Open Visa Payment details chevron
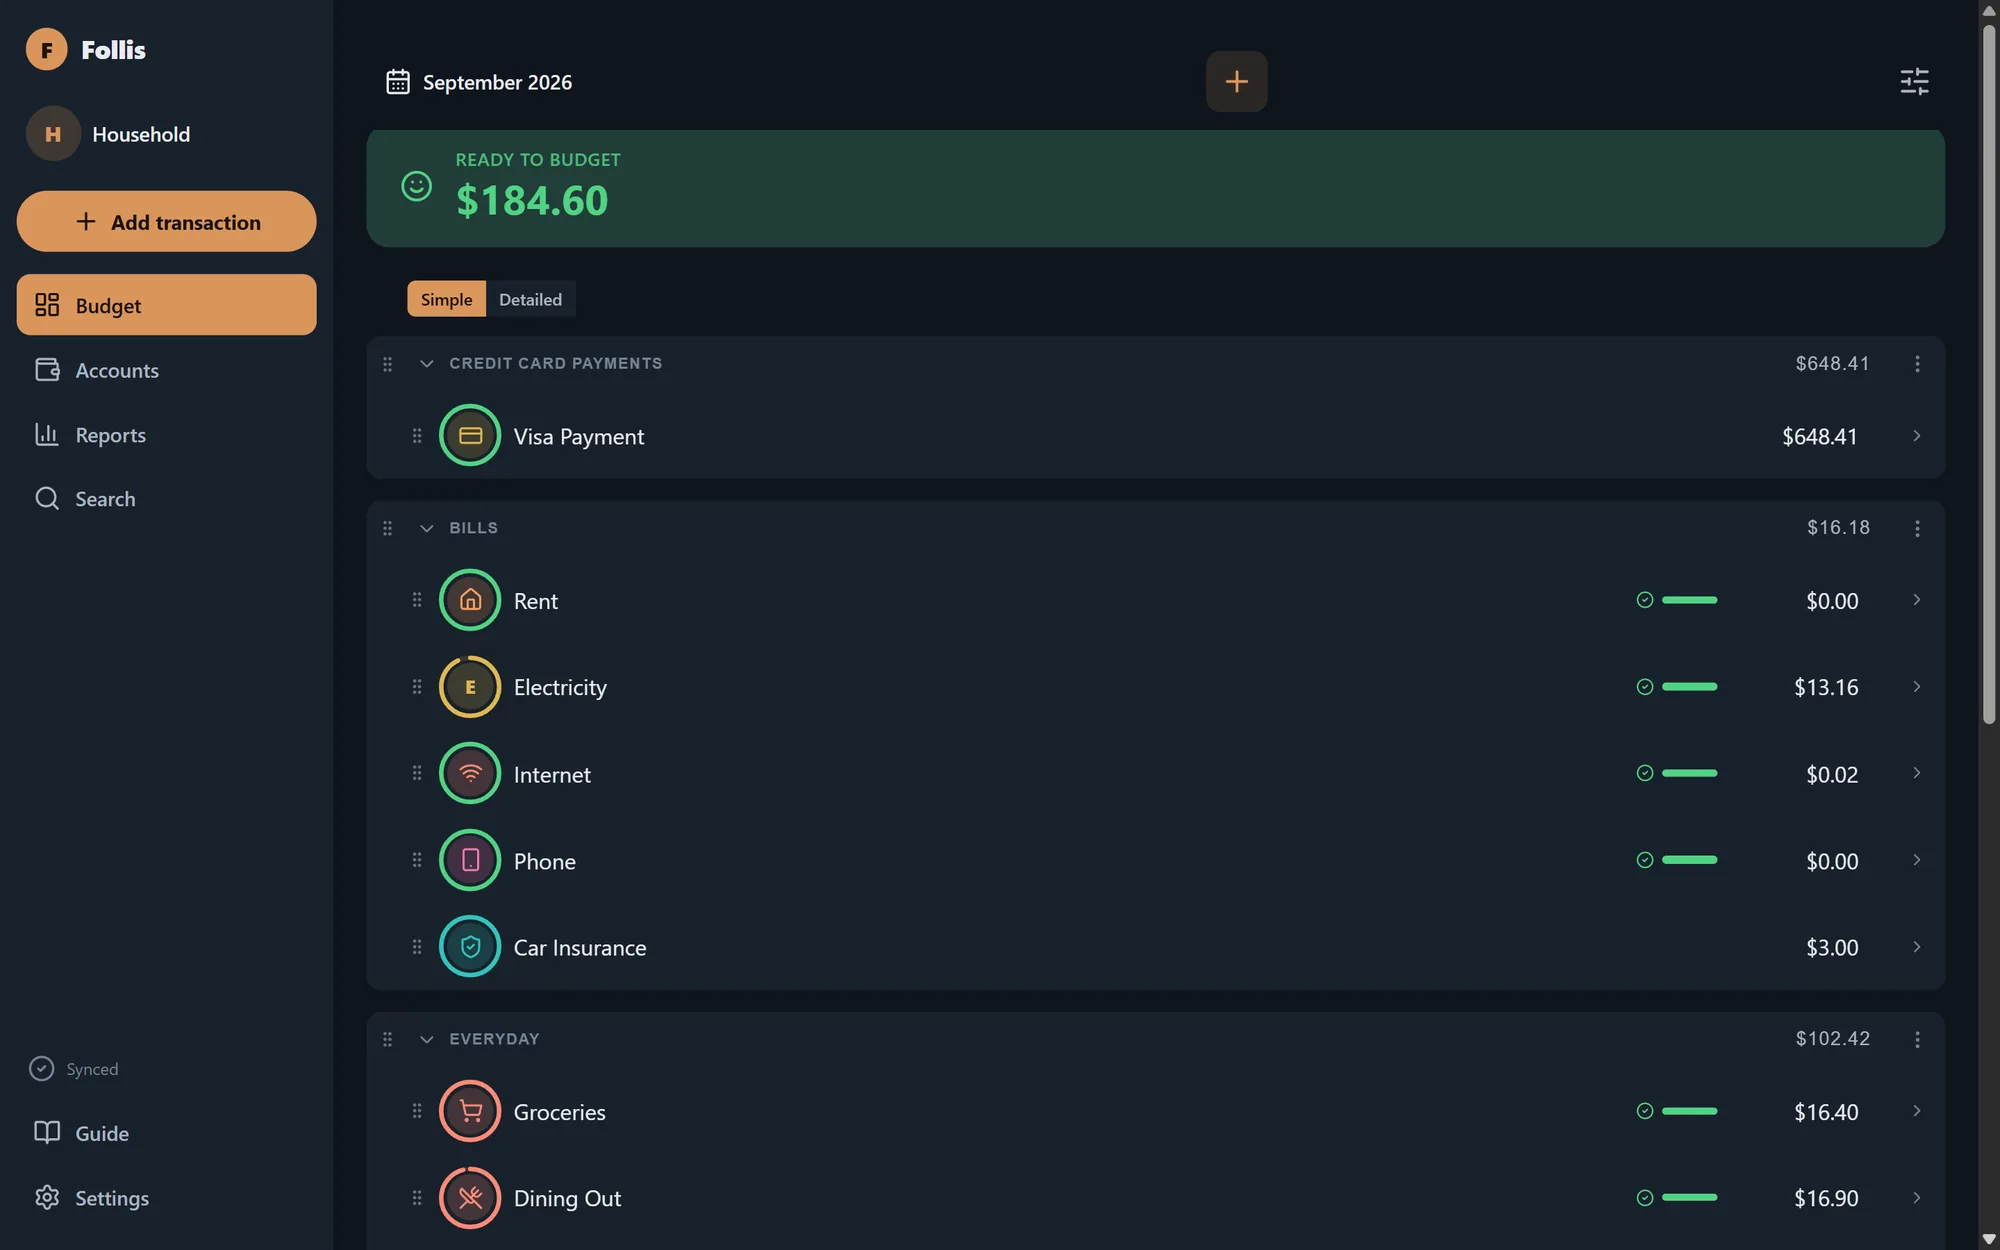The width and height of the screenshot is (2000, 1250). (x=1917, y=436)
